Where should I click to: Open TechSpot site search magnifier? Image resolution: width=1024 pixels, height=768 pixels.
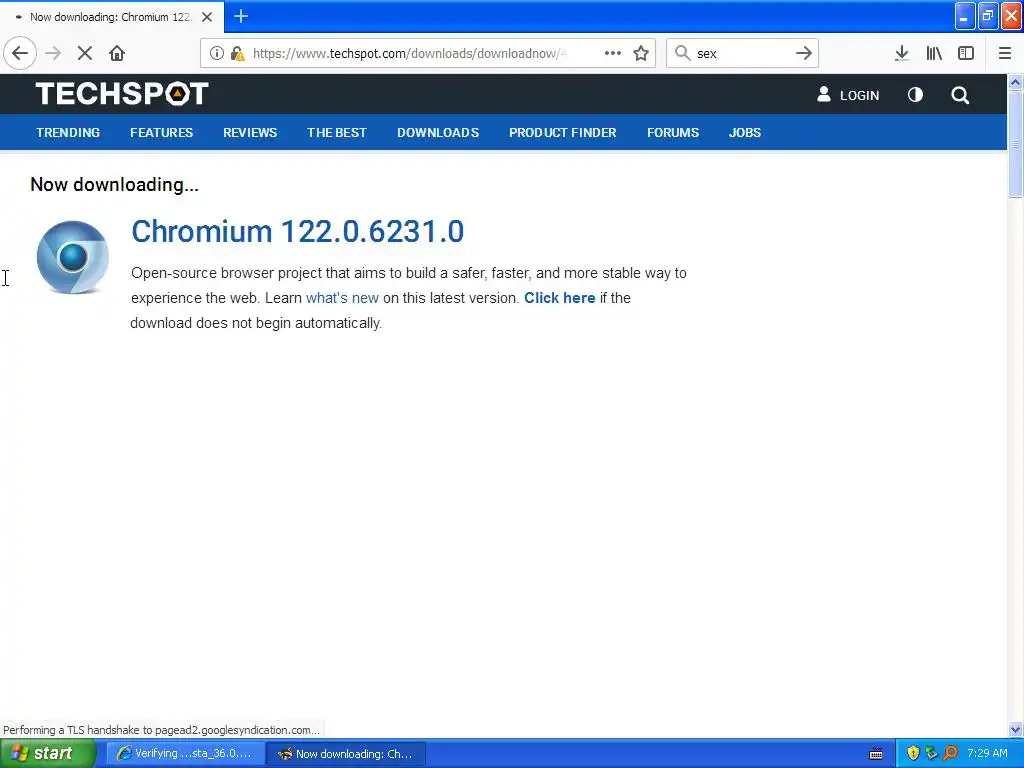pyautogui.click(x=960, y=95)
